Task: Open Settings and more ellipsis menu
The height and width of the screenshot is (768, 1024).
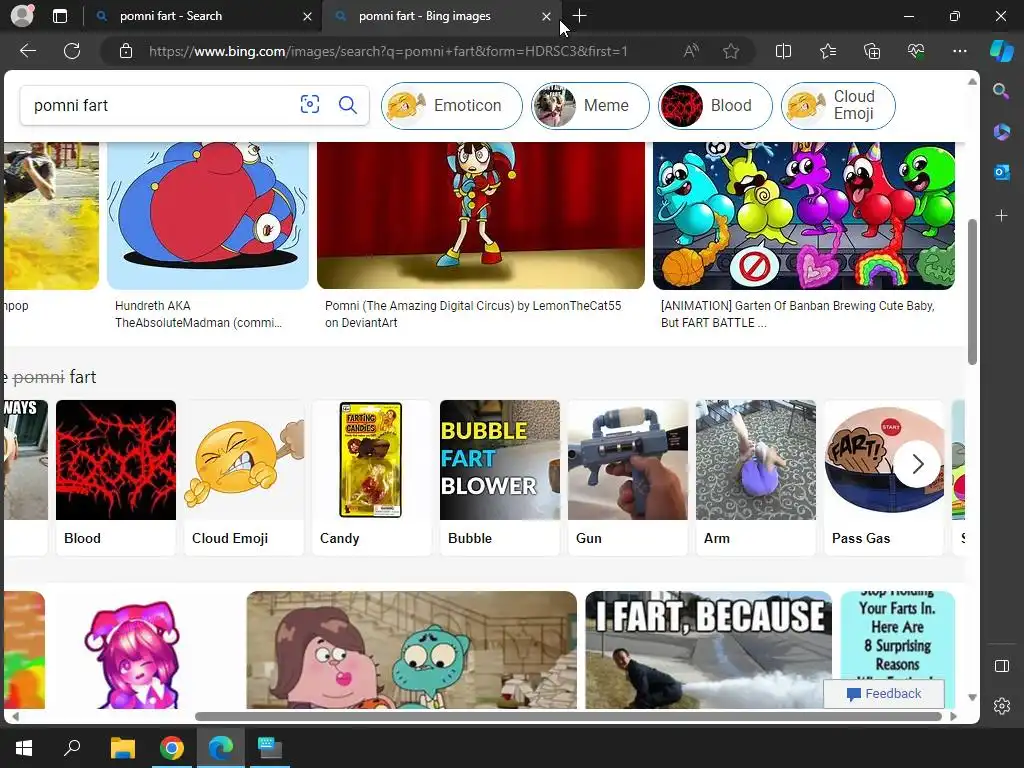Action: 959,51
